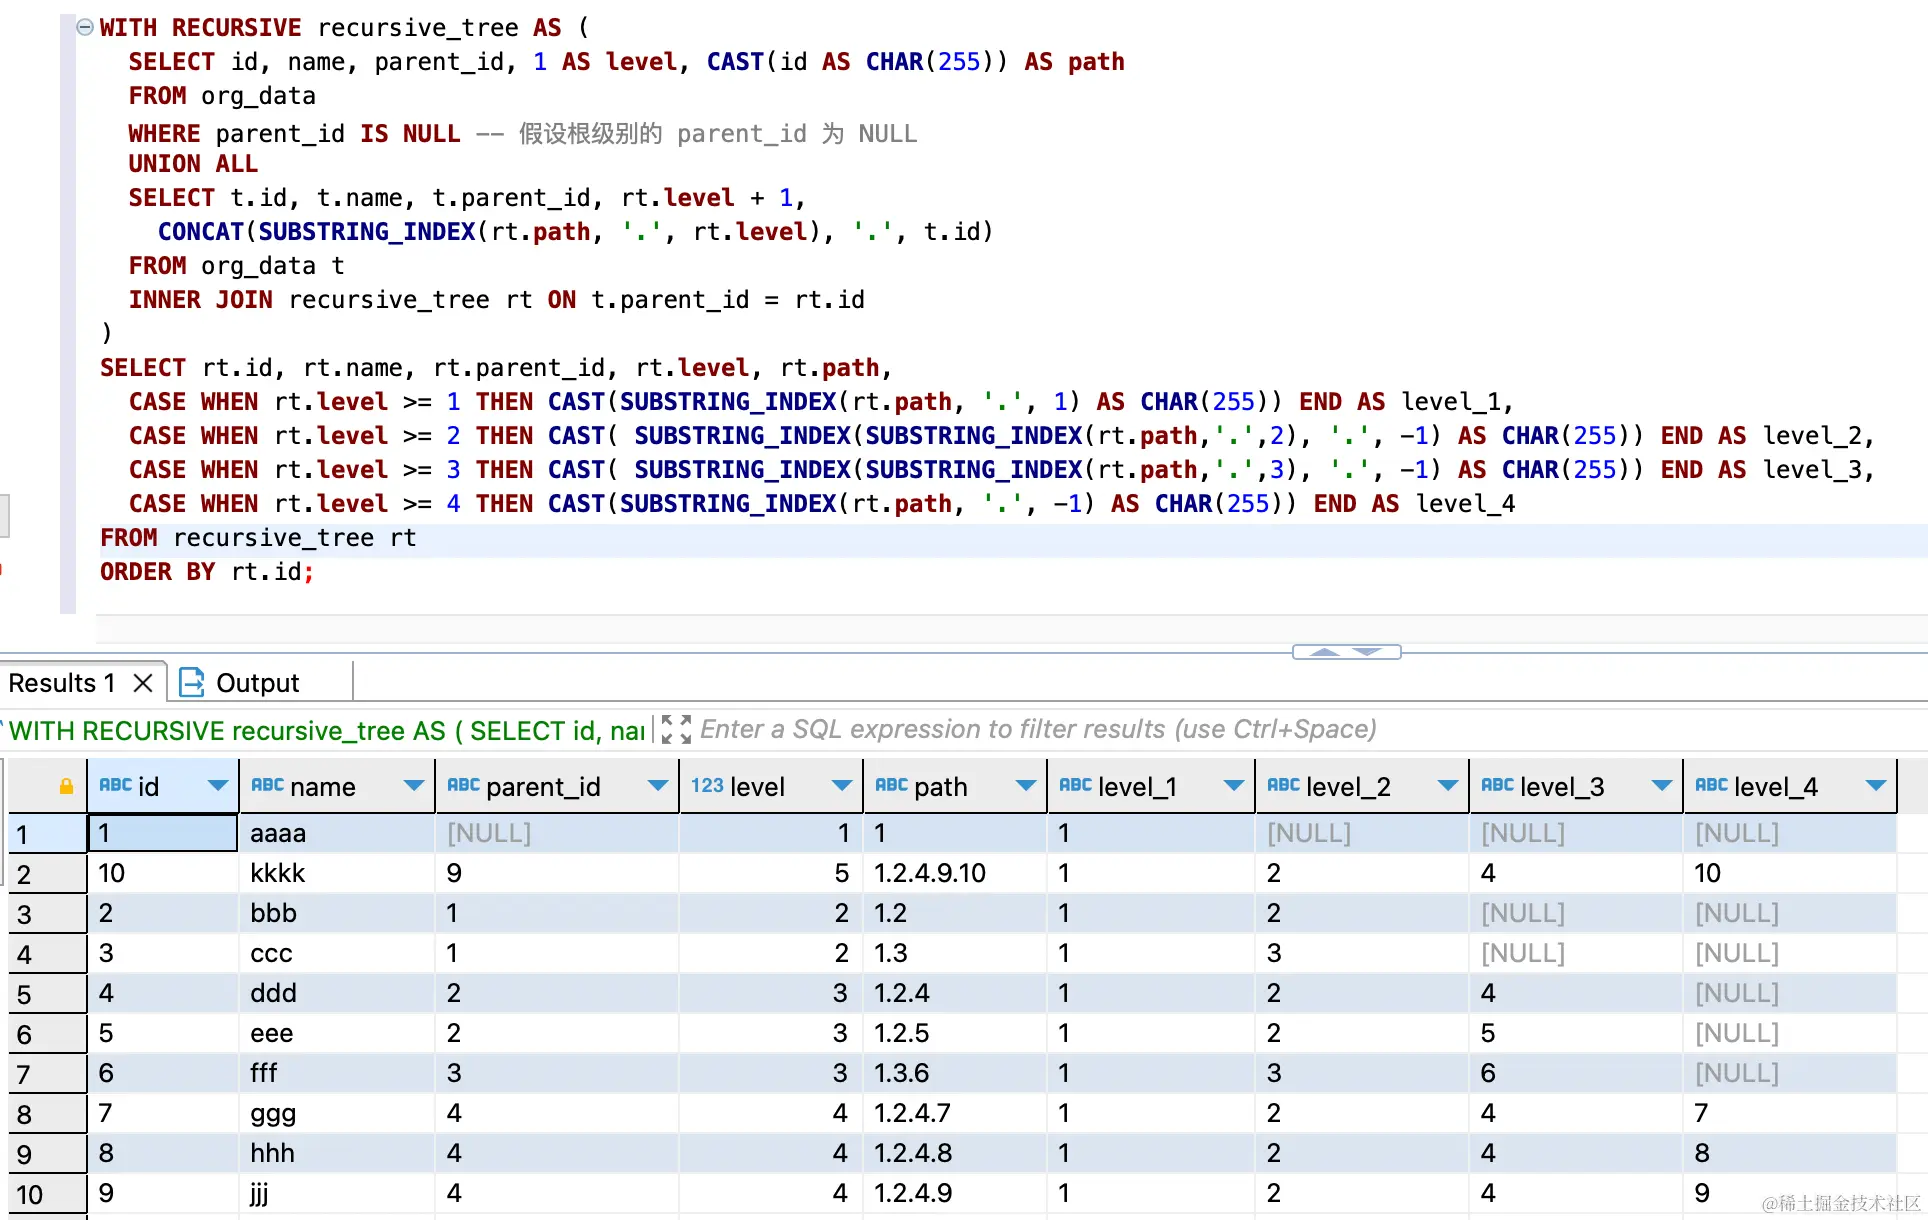Click the lock icon in grid header
This screenshot has width=1928, height=1220.
66,787
